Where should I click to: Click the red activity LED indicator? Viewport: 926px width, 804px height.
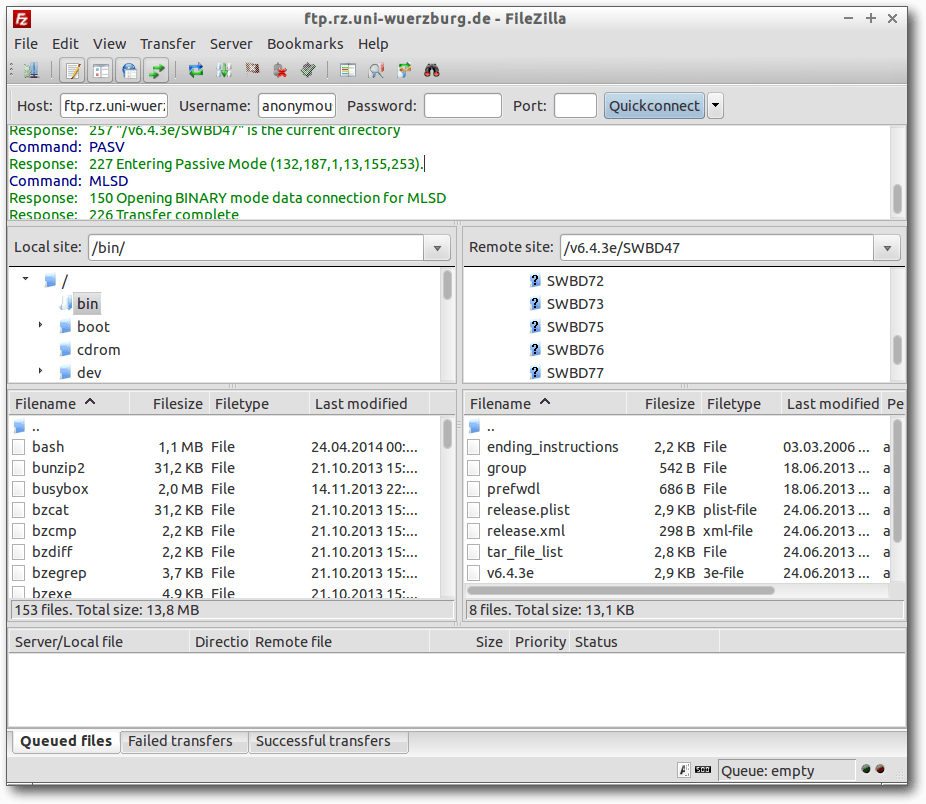point(880,769)
